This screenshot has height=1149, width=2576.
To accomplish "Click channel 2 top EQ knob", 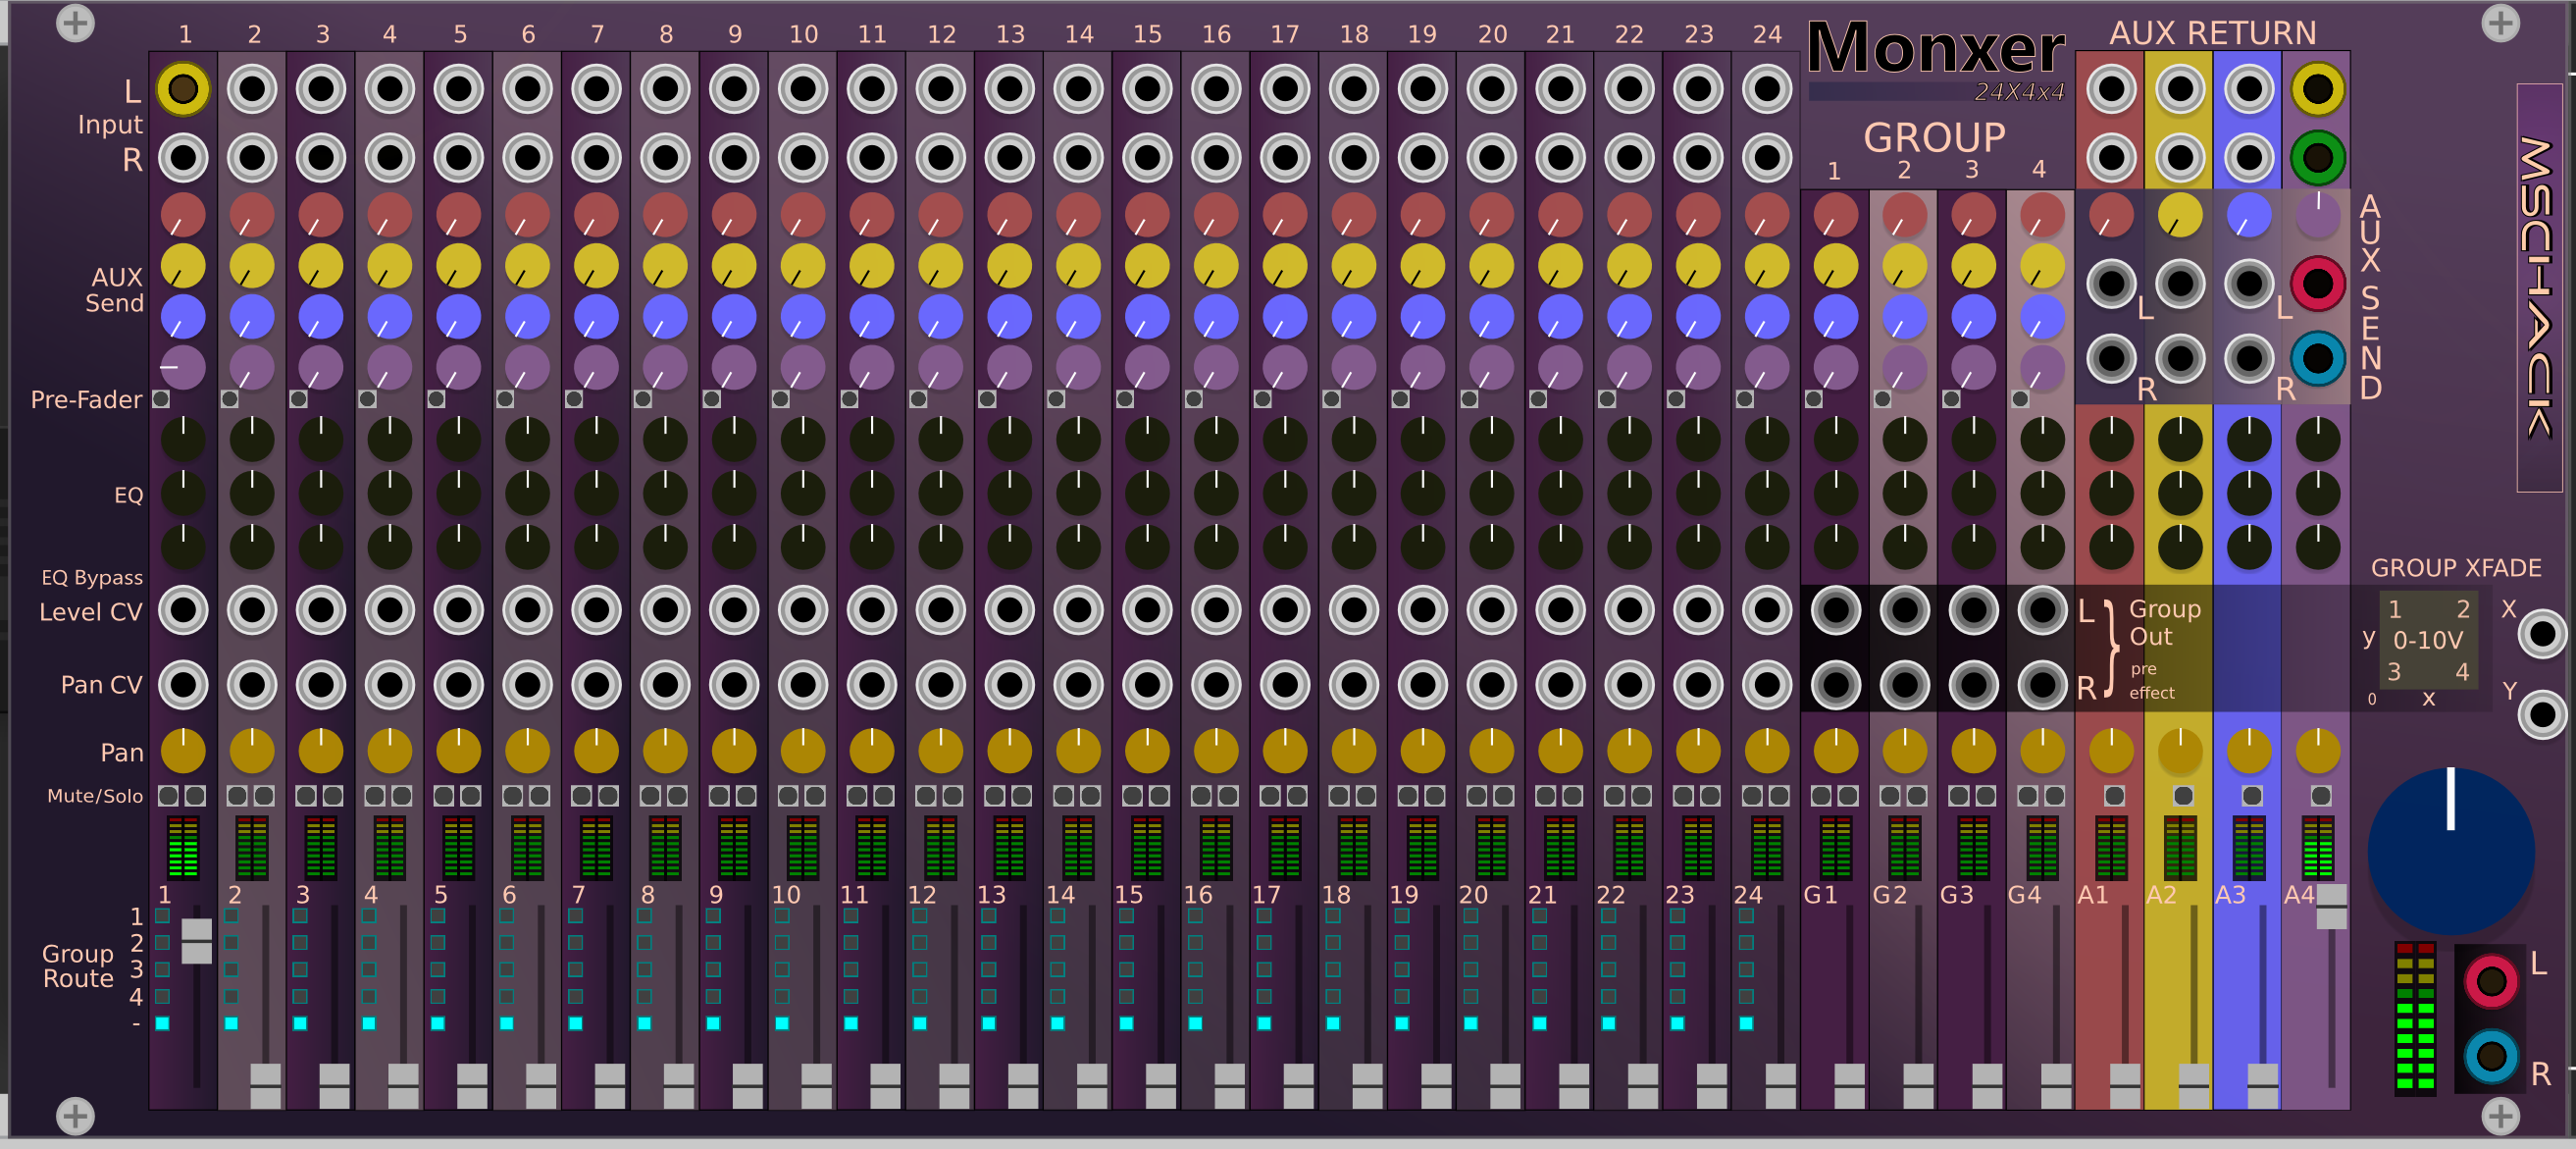I will 252,439.
